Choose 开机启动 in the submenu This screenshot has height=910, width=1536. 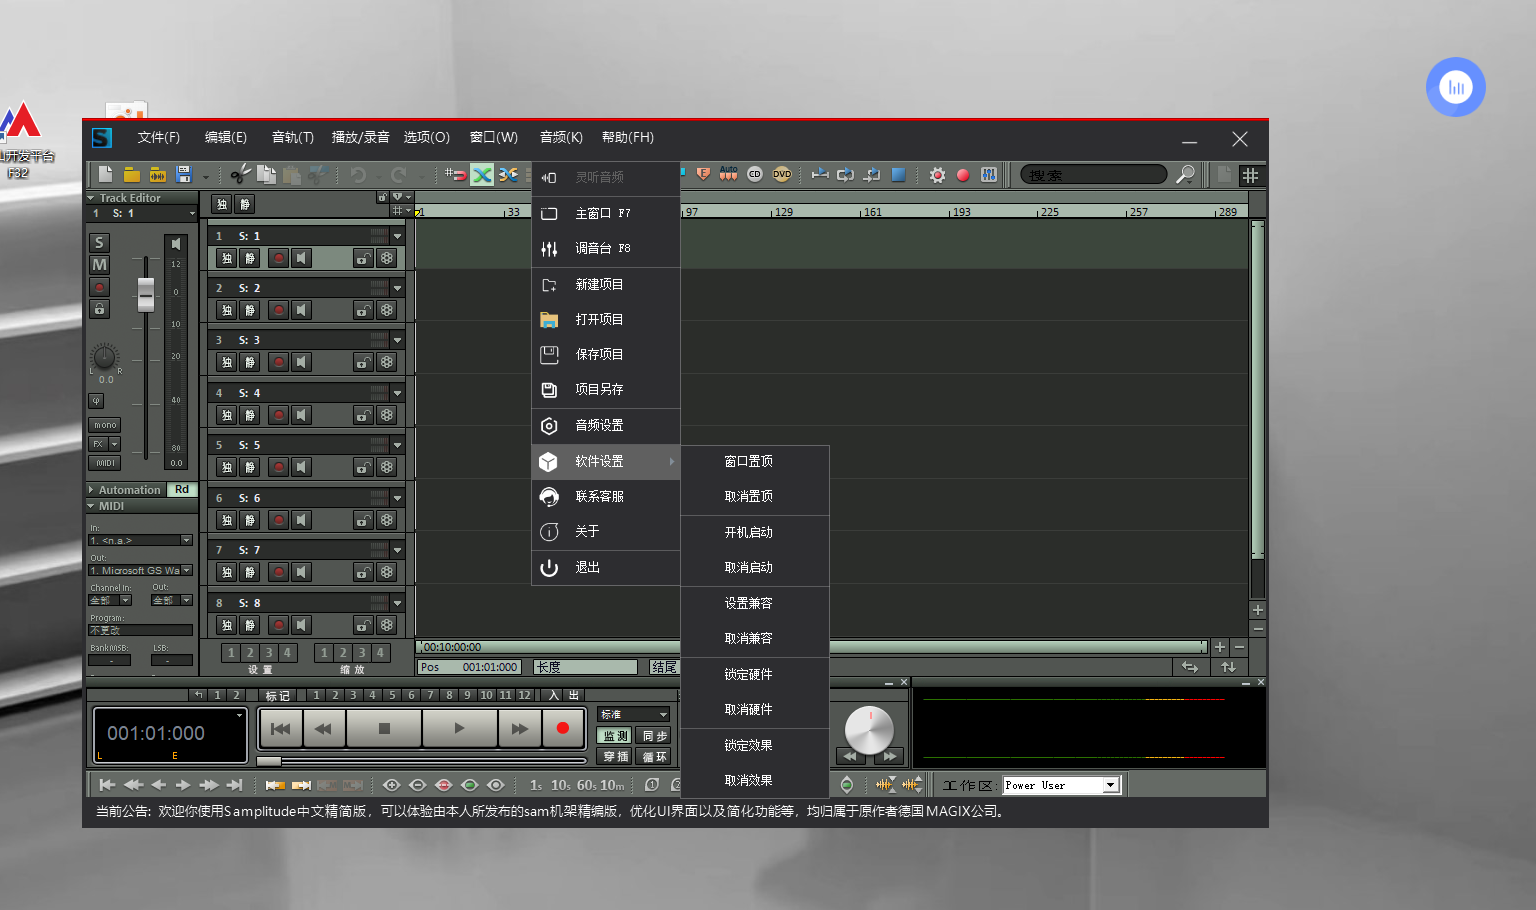coord(755,532)
